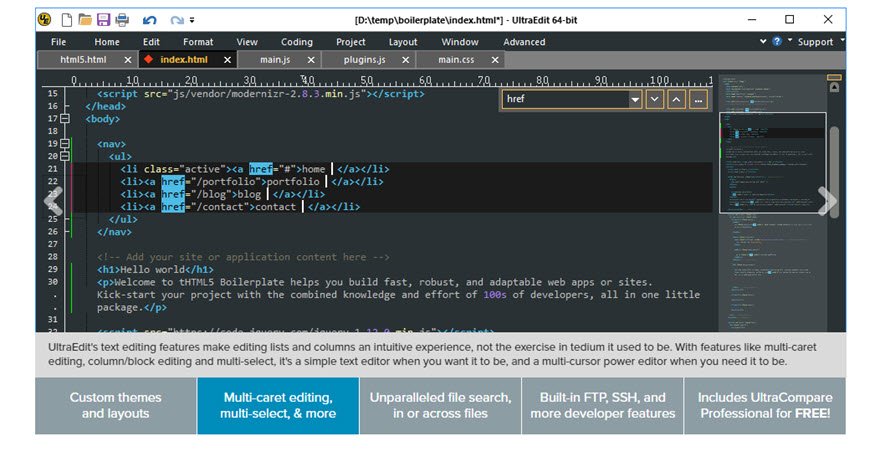Expand the href search history dropdown
880x457 pixels.
pyautogui.click(x=635, y=99)
